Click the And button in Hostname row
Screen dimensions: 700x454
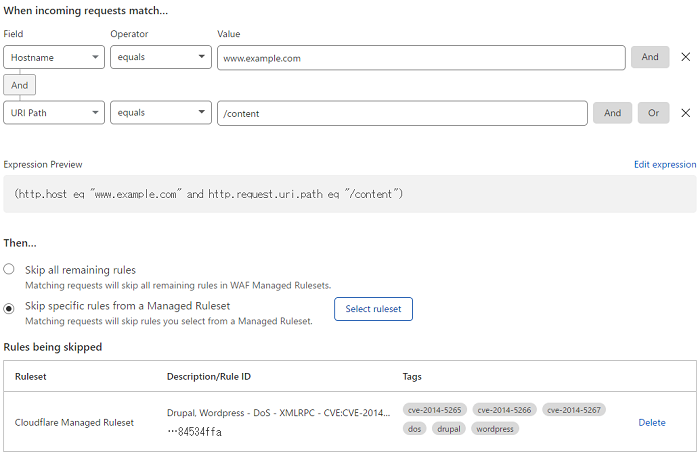(x=650, y=57)
